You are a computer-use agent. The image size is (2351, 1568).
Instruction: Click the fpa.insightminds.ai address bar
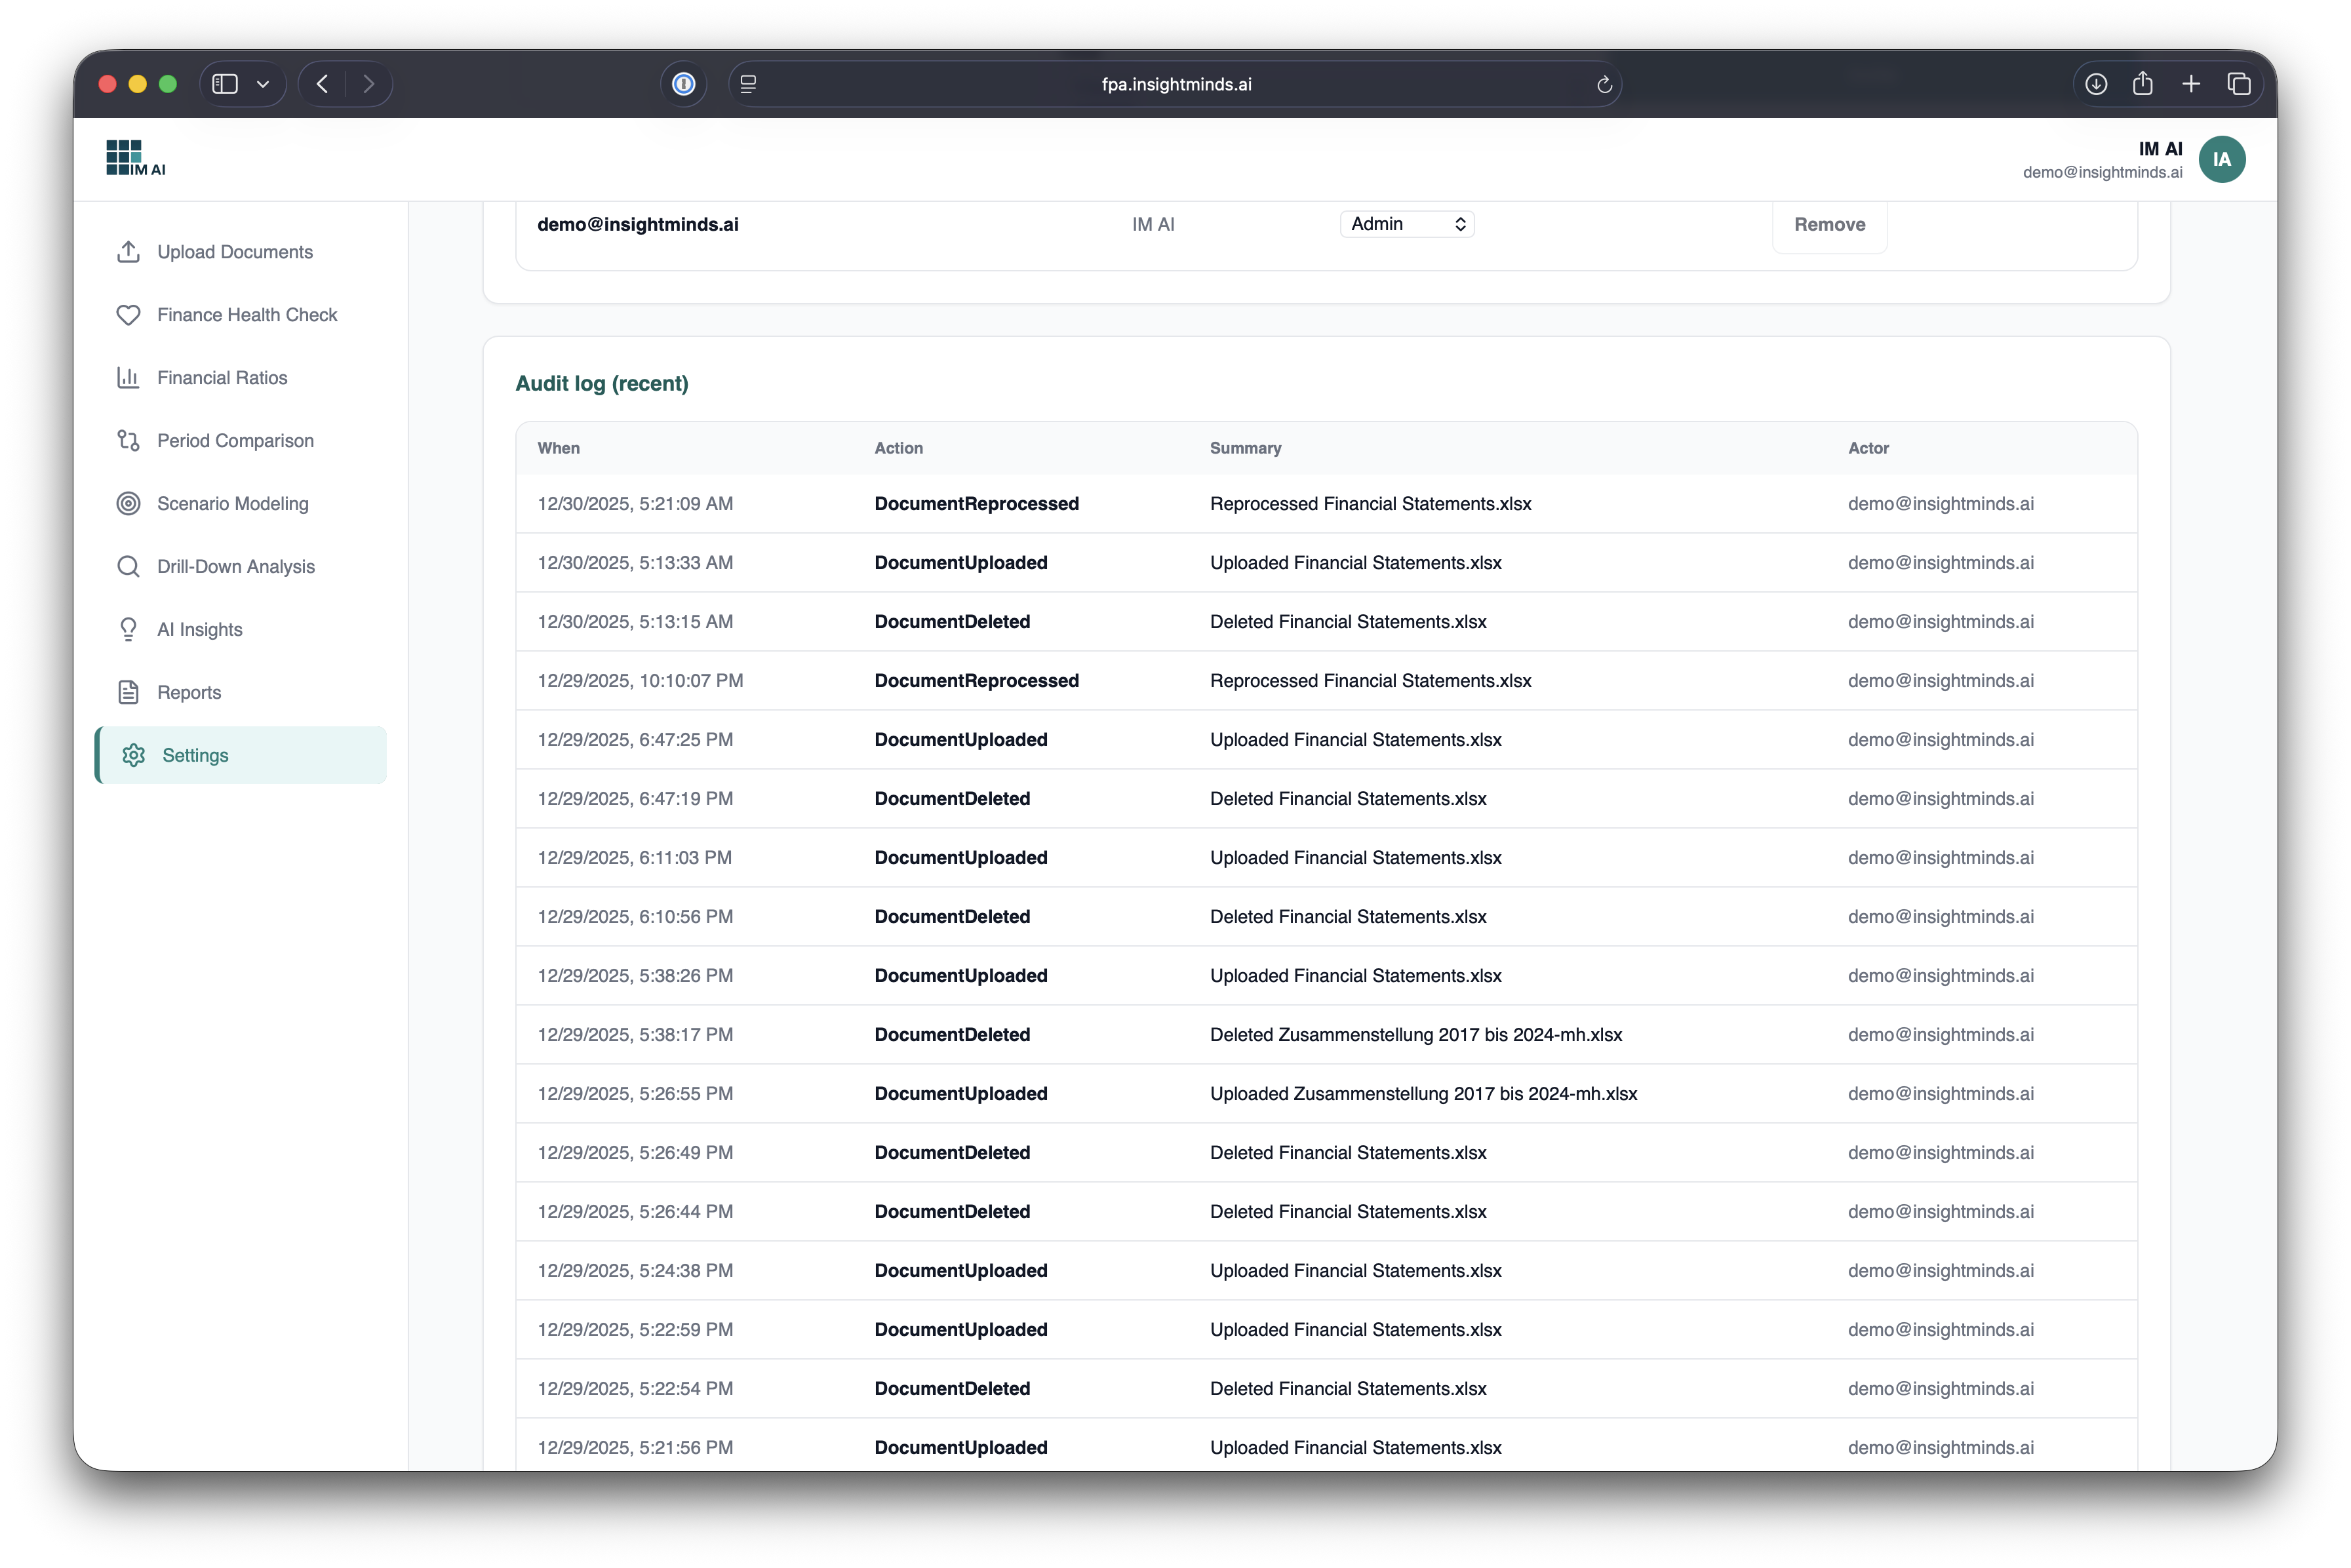[x=1176, y=85]
